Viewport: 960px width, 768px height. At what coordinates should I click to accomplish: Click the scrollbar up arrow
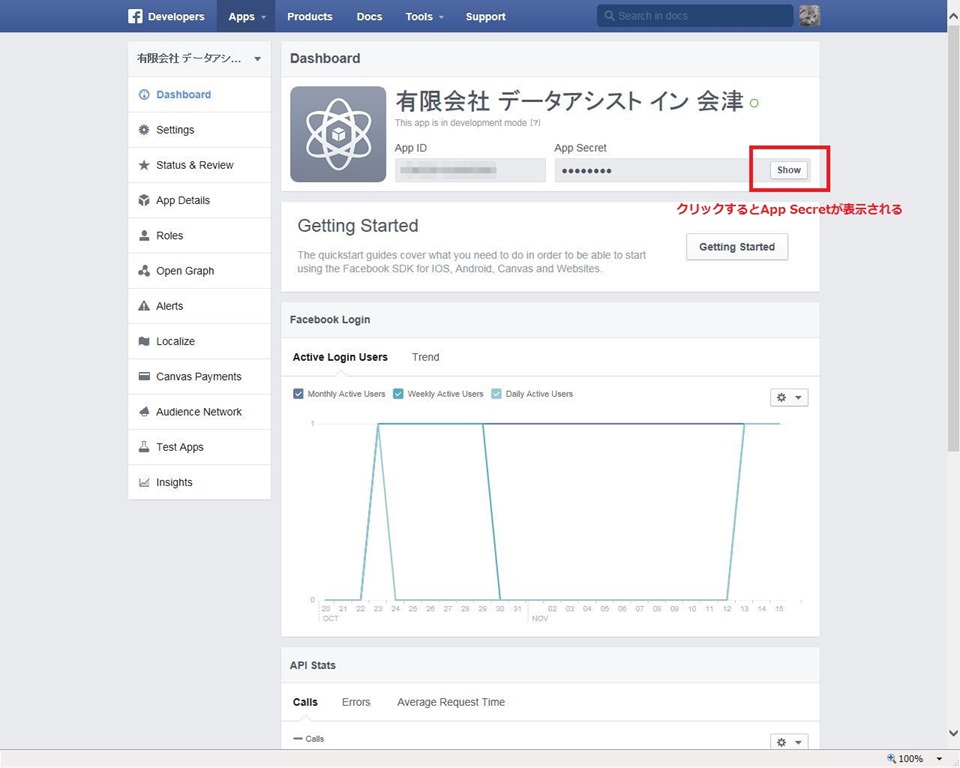point(953,17)
